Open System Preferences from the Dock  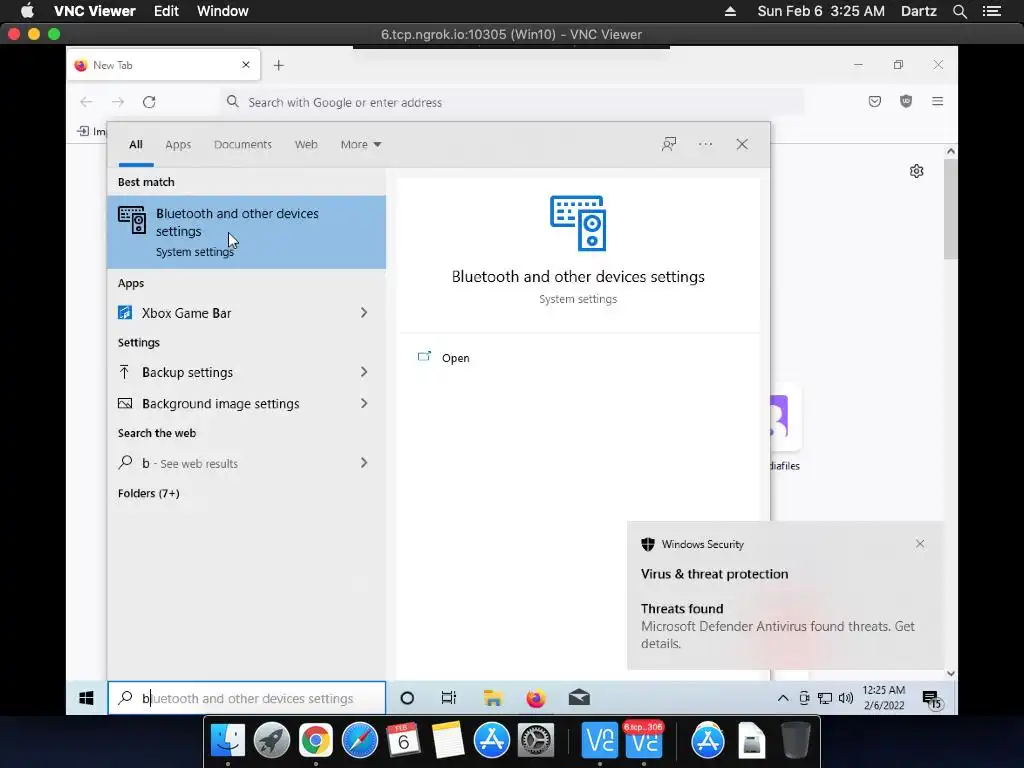[536, 741]
